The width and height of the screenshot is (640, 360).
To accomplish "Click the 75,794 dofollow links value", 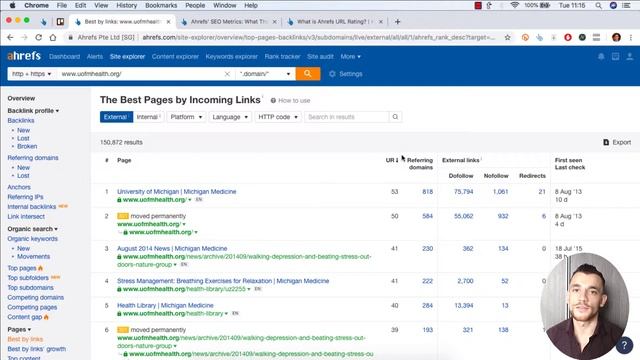I will pos(464,191).
